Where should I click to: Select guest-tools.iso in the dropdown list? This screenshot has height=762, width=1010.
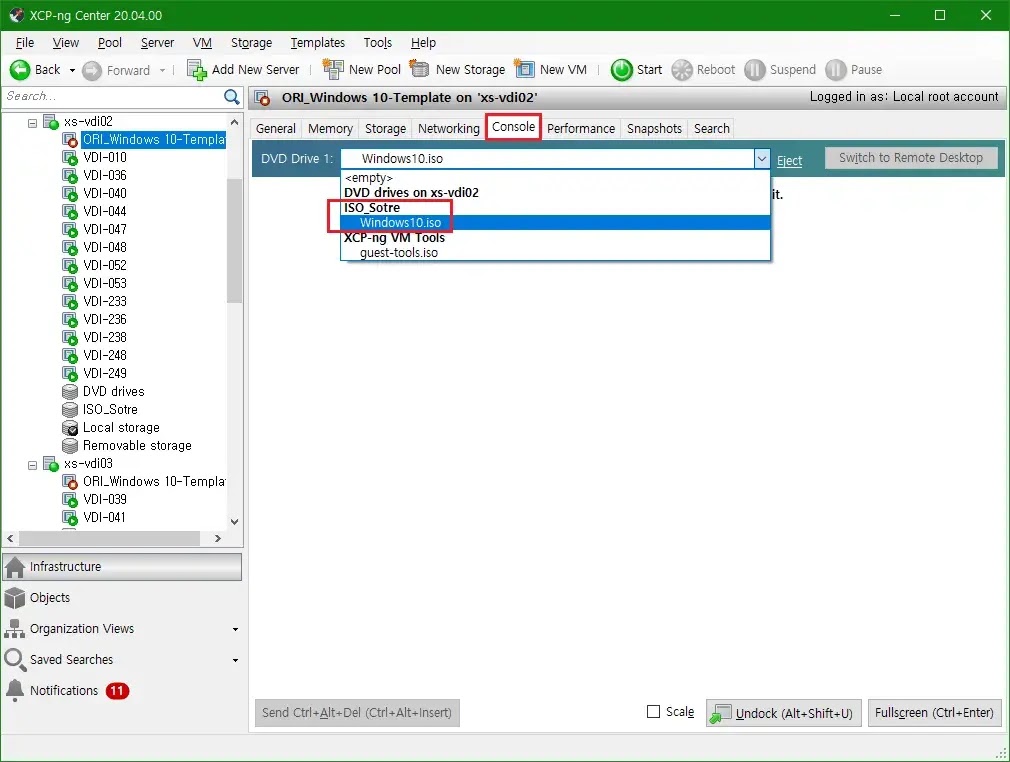[555, 253]
